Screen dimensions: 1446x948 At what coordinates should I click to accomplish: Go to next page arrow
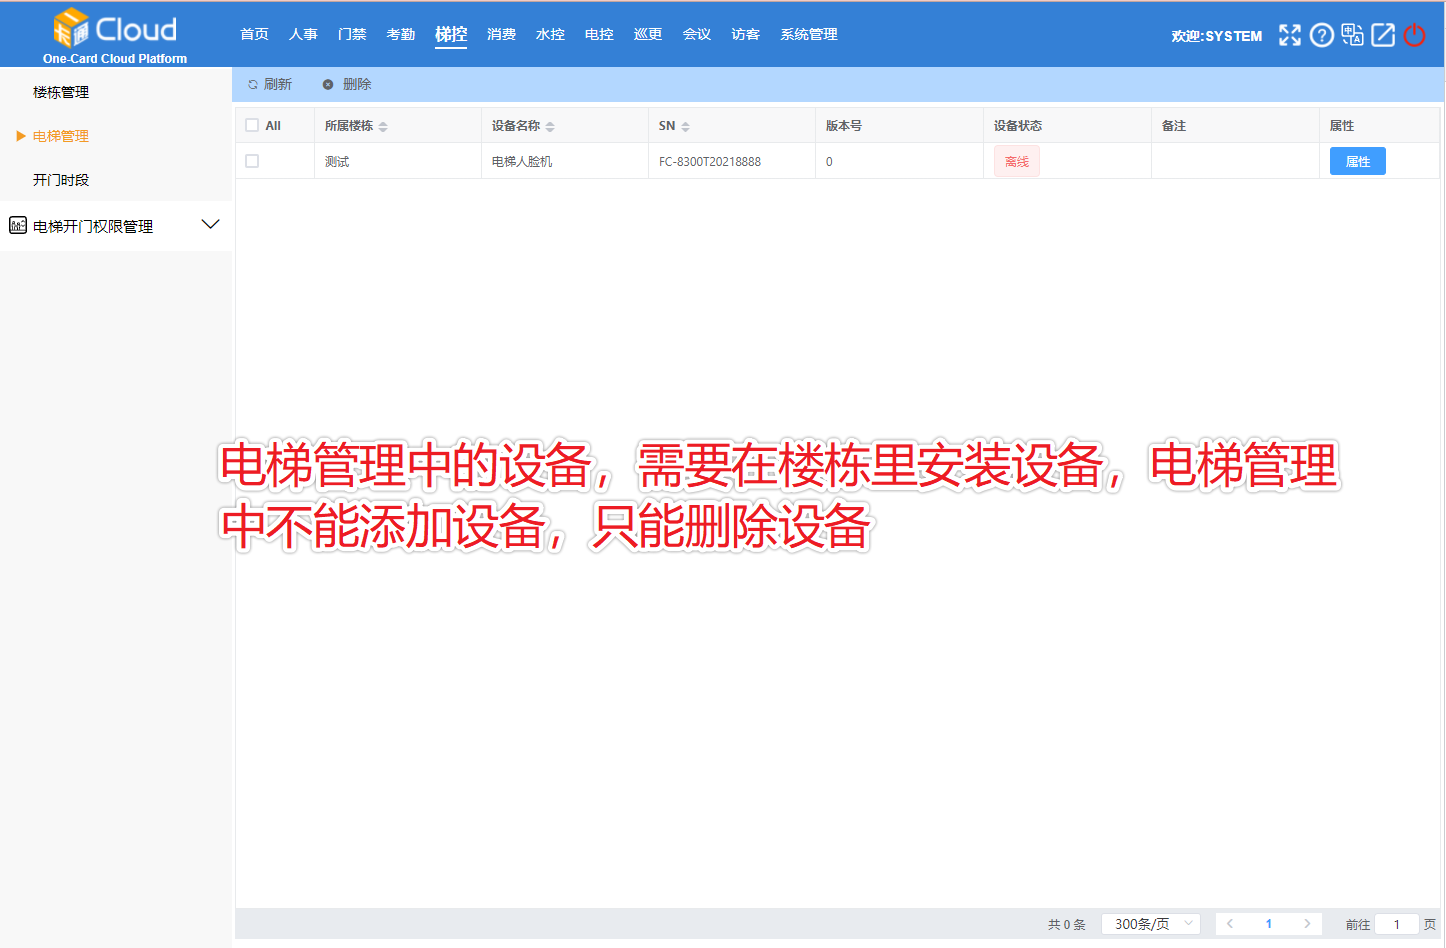pyautogui.click(x=1306, y=924)
